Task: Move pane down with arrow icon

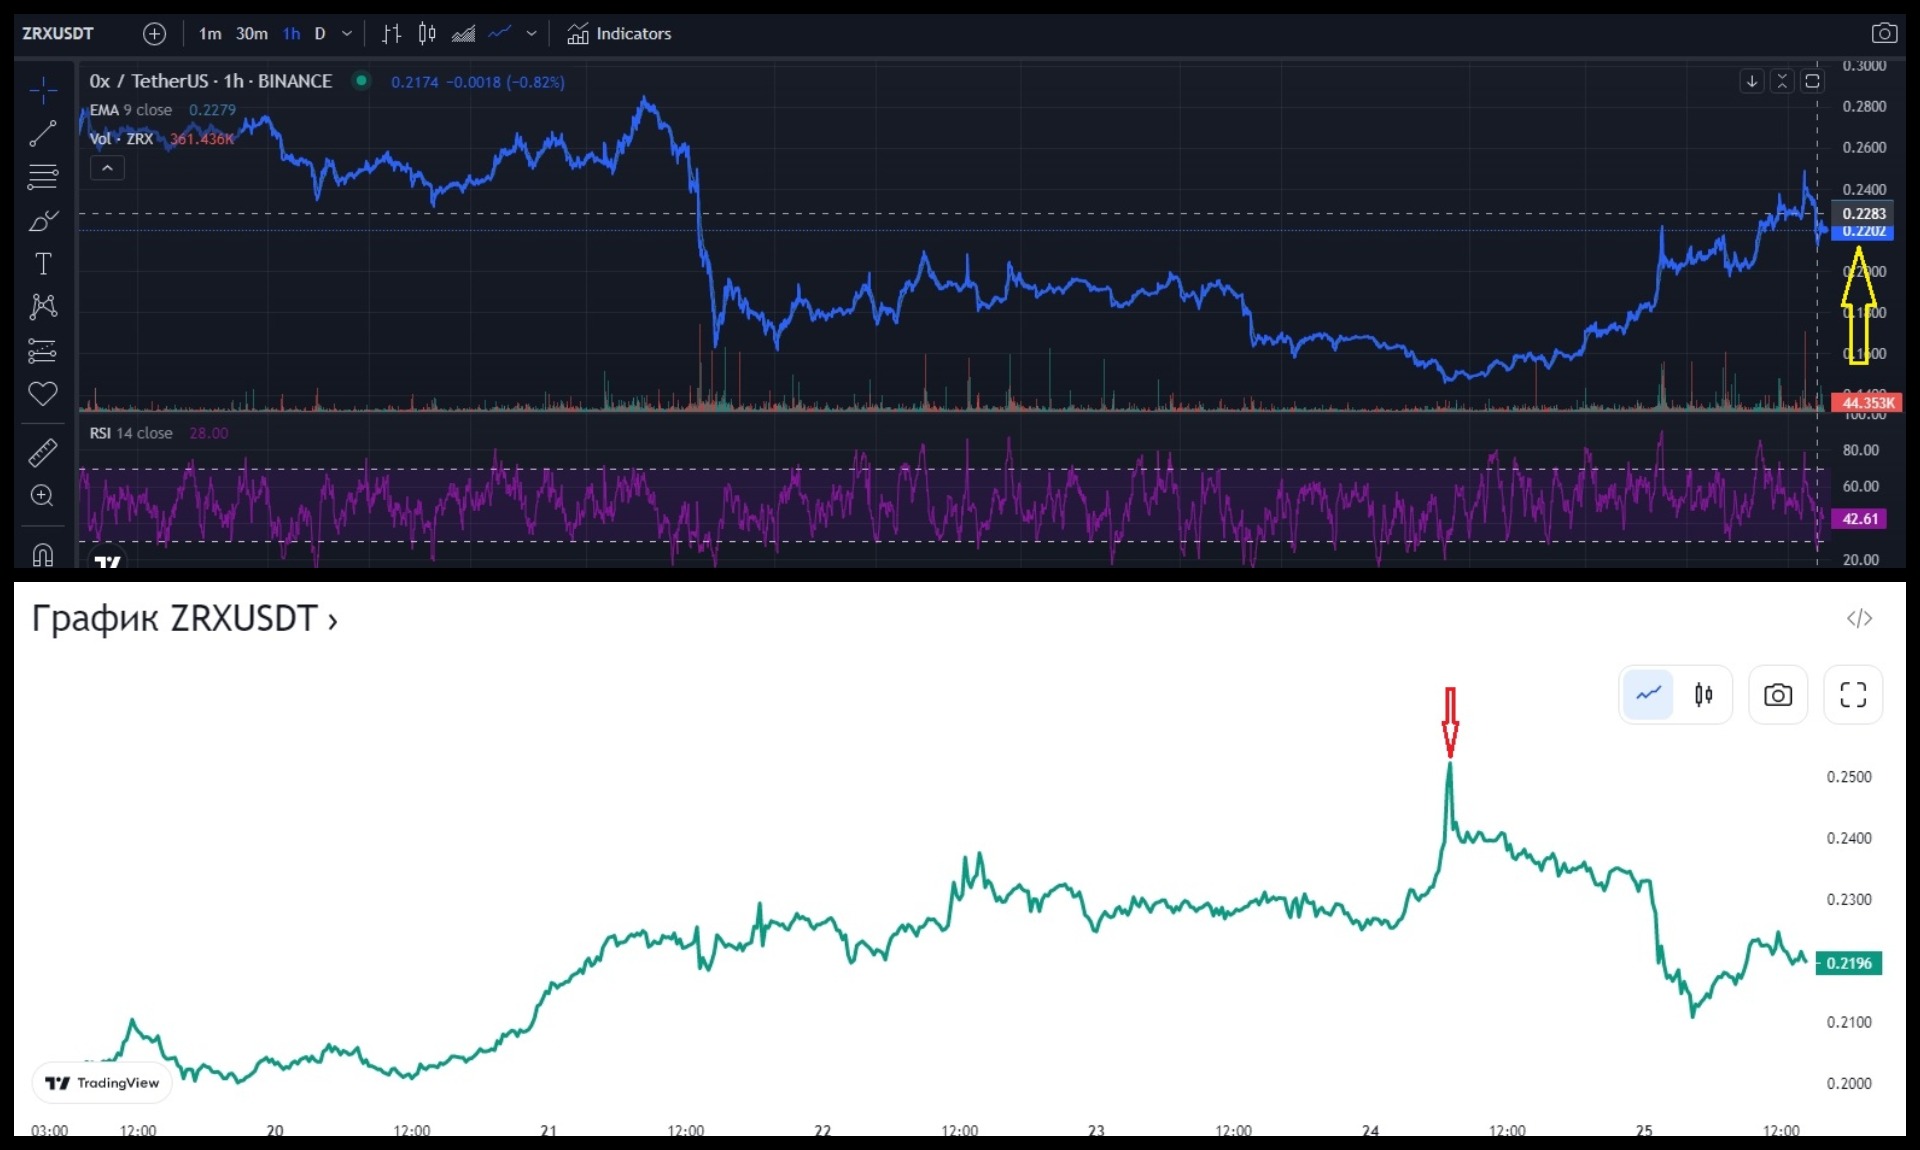Action: [x=1751, y=82]
